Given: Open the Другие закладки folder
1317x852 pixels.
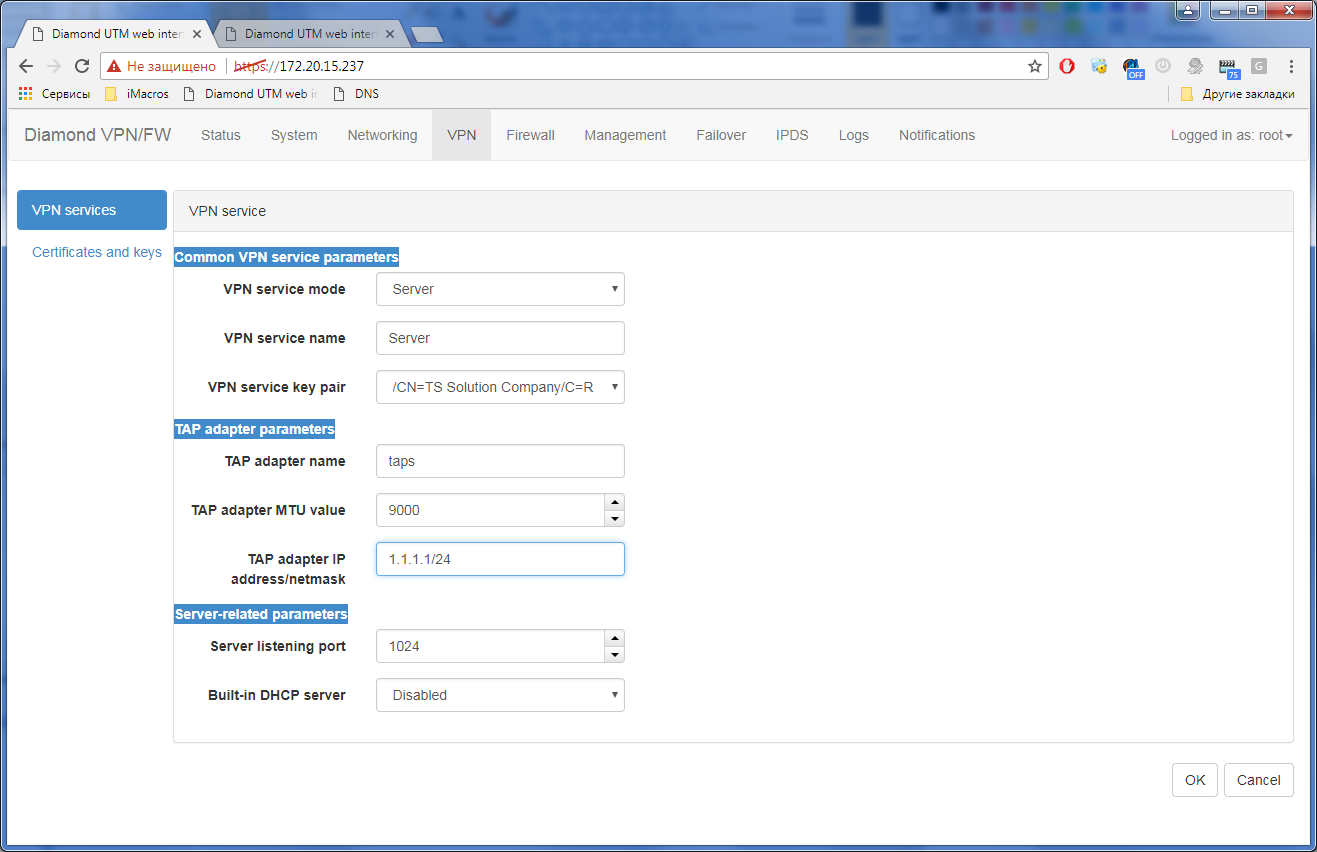Looking at the screenshot, I should [x=1238, y=94].
